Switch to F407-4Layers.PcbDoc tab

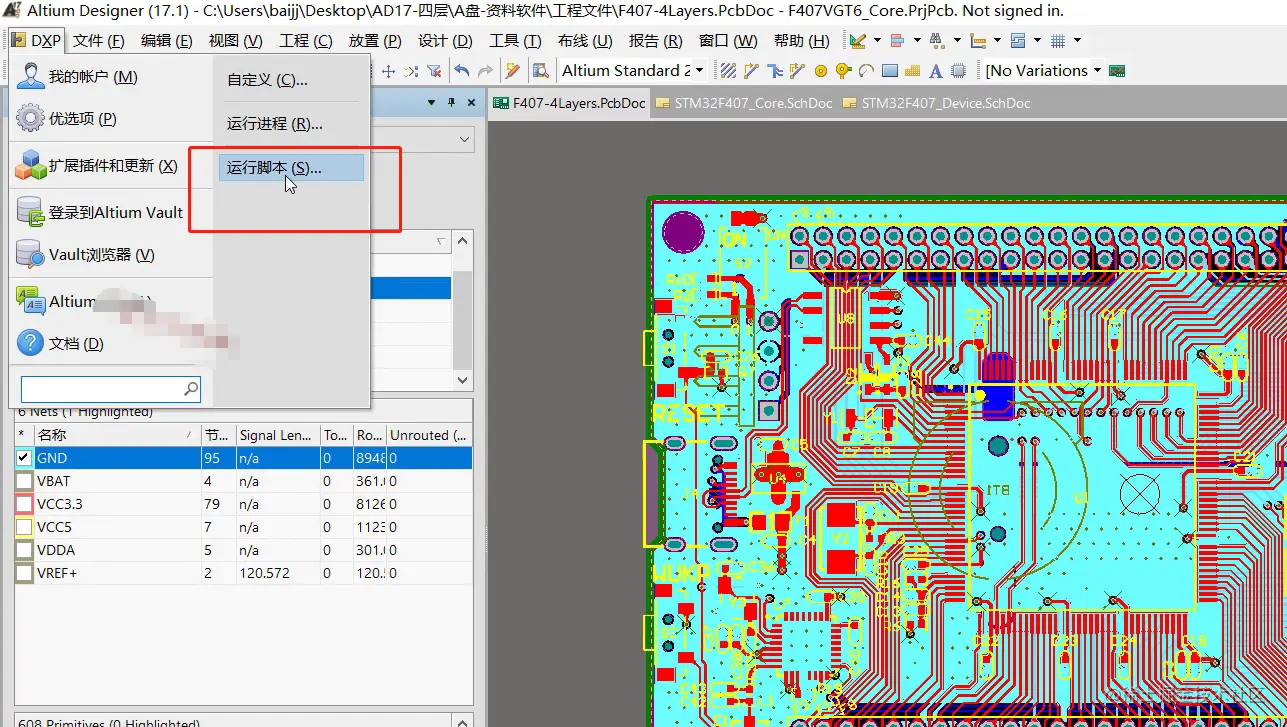coord(569,103)
